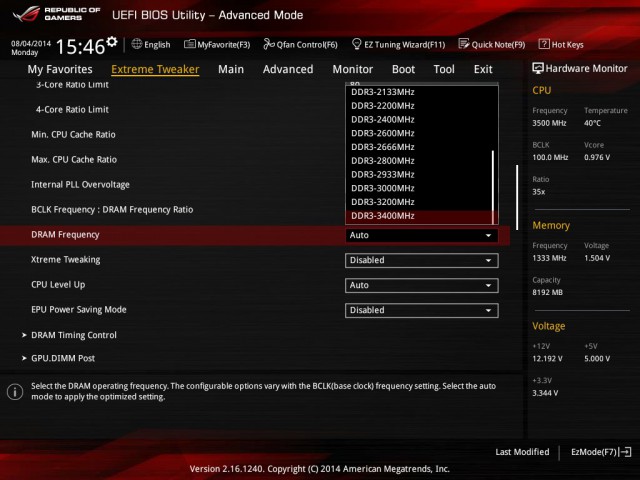
Task: Click the frequency list scrollbar
Action: [493, 187]
